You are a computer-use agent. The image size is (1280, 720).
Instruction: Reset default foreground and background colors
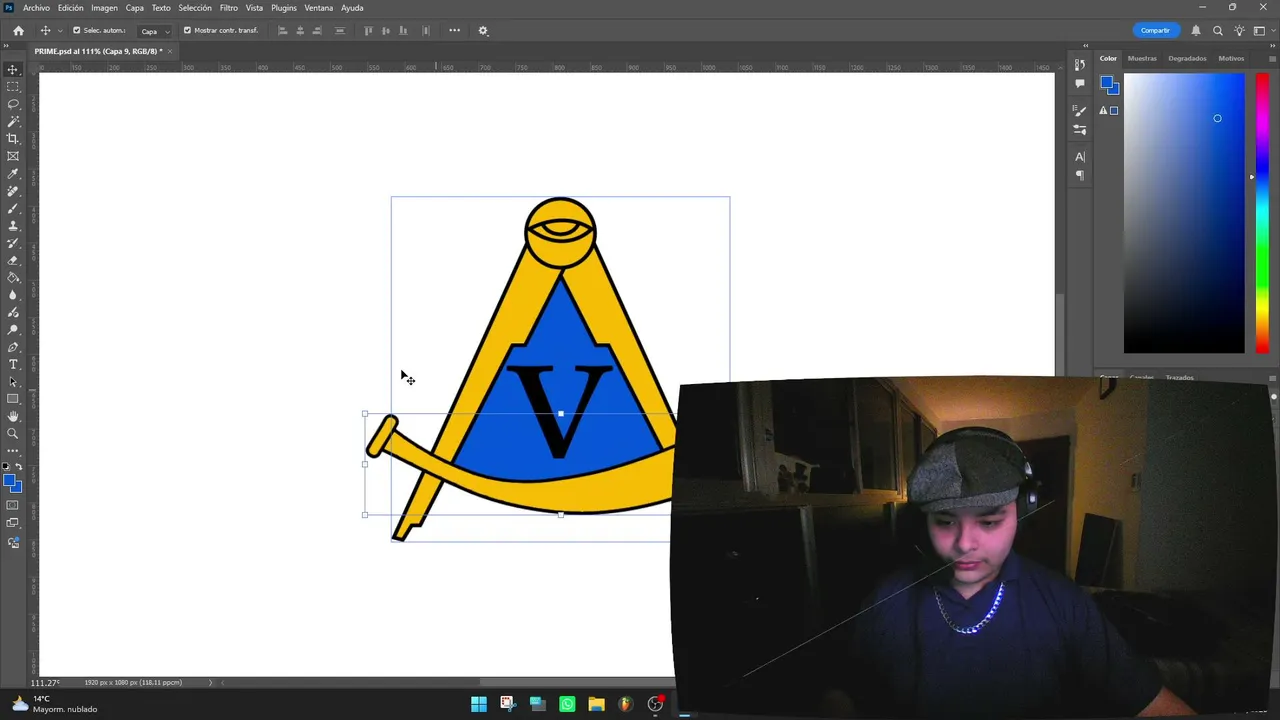6,467
